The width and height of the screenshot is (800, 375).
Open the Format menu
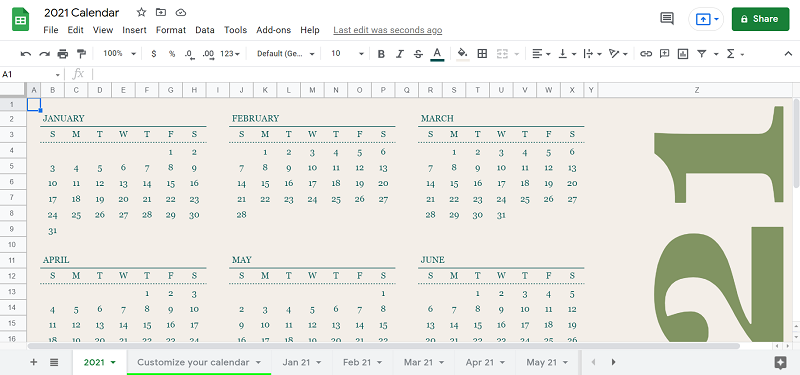click(171, 30)
